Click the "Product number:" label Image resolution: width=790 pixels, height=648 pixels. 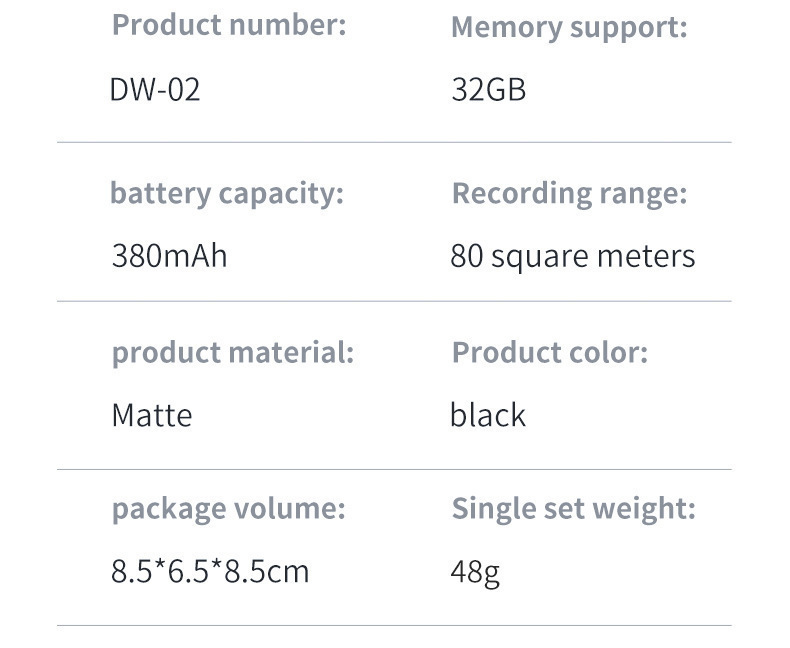point(229,25)
